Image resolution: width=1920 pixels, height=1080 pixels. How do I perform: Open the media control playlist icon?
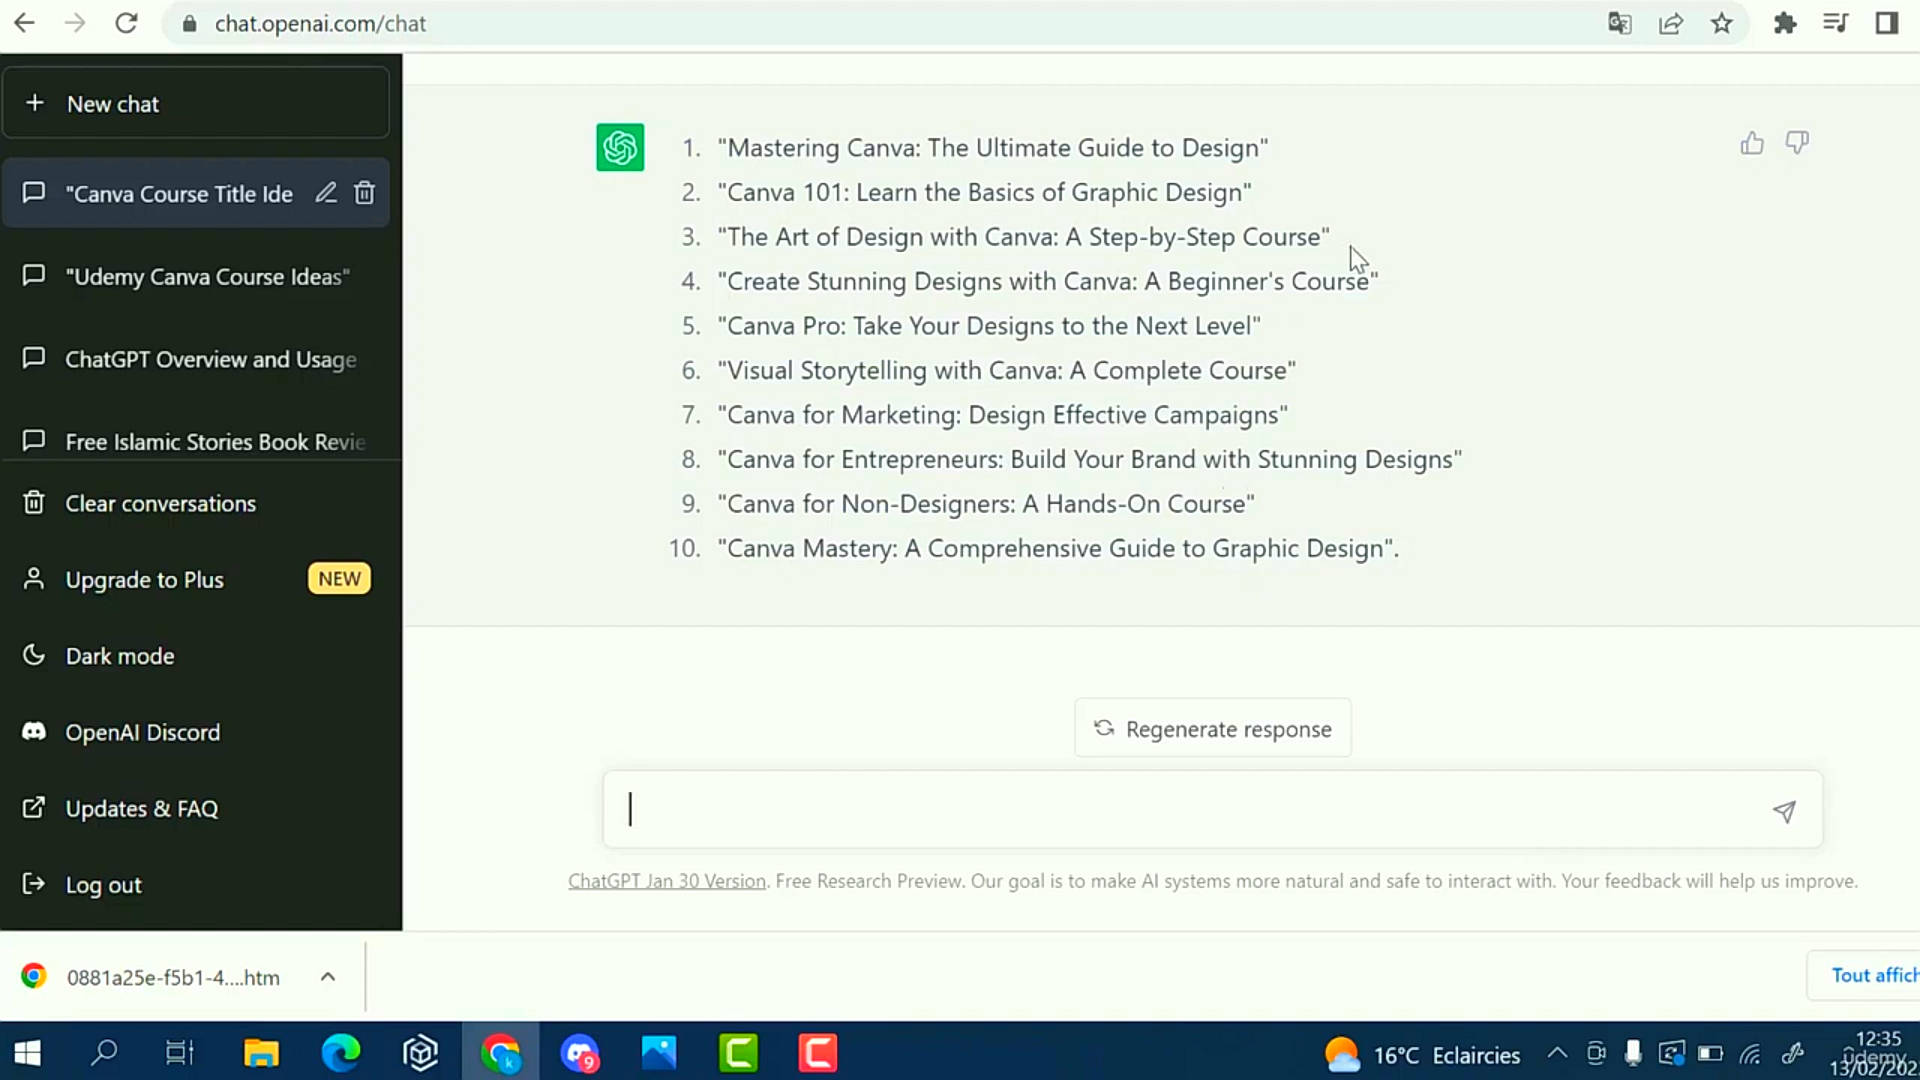click(x=1835, y=23)
